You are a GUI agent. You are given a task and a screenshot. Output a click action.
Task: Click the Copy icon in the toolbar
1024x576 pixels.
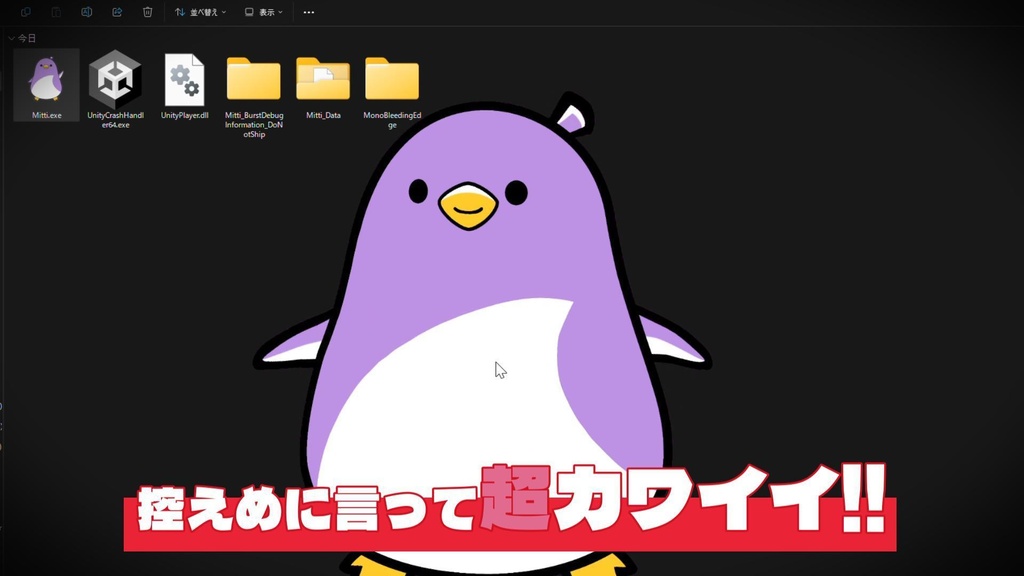pos(27,12)
